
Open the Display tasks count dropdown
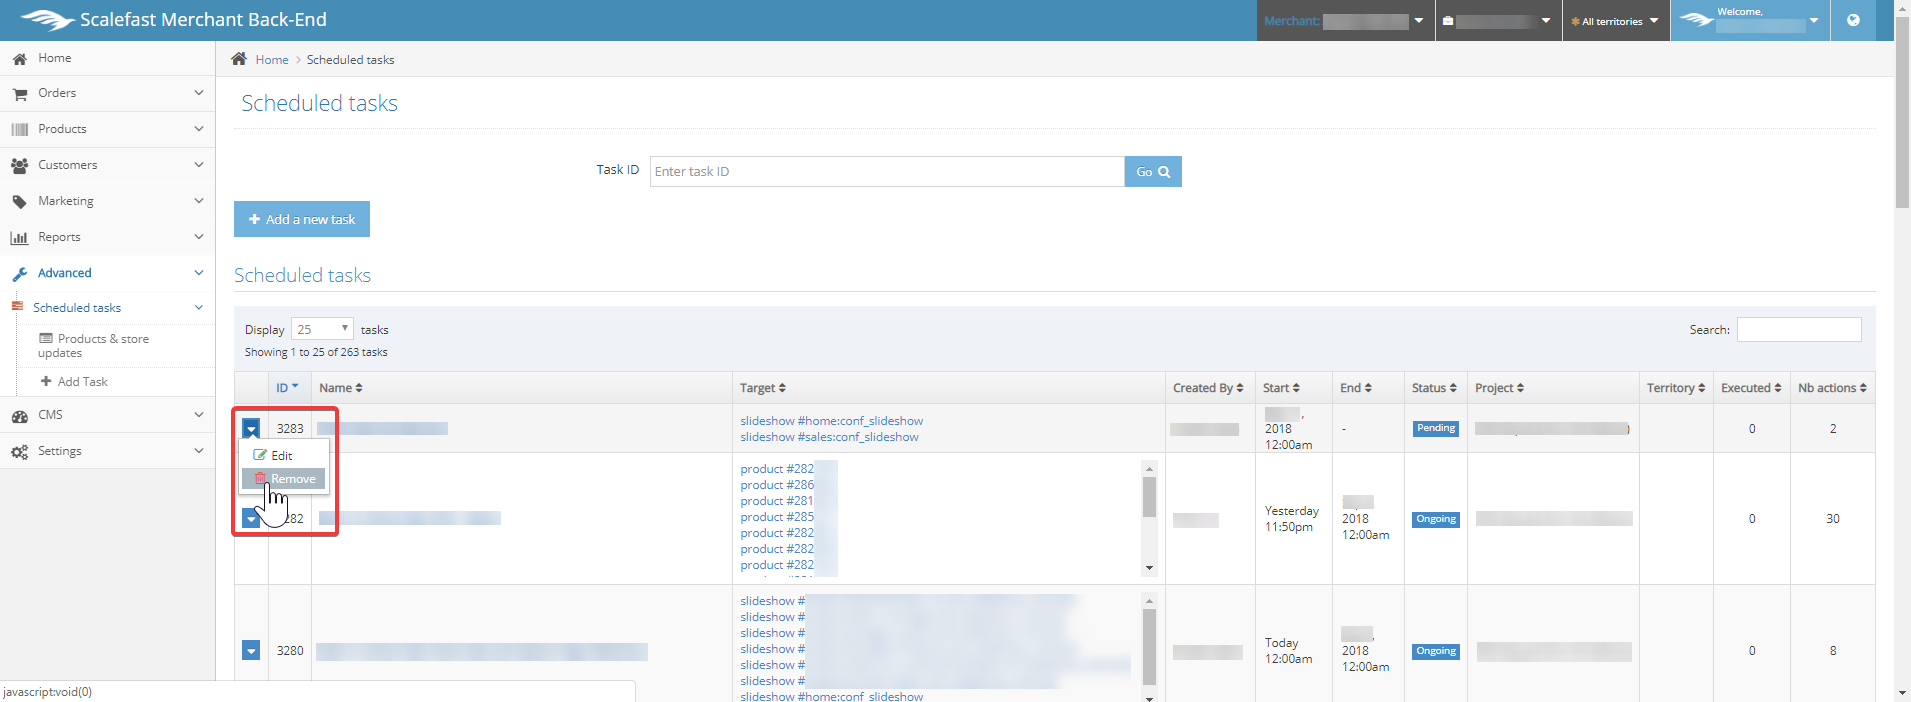point(322,329)
